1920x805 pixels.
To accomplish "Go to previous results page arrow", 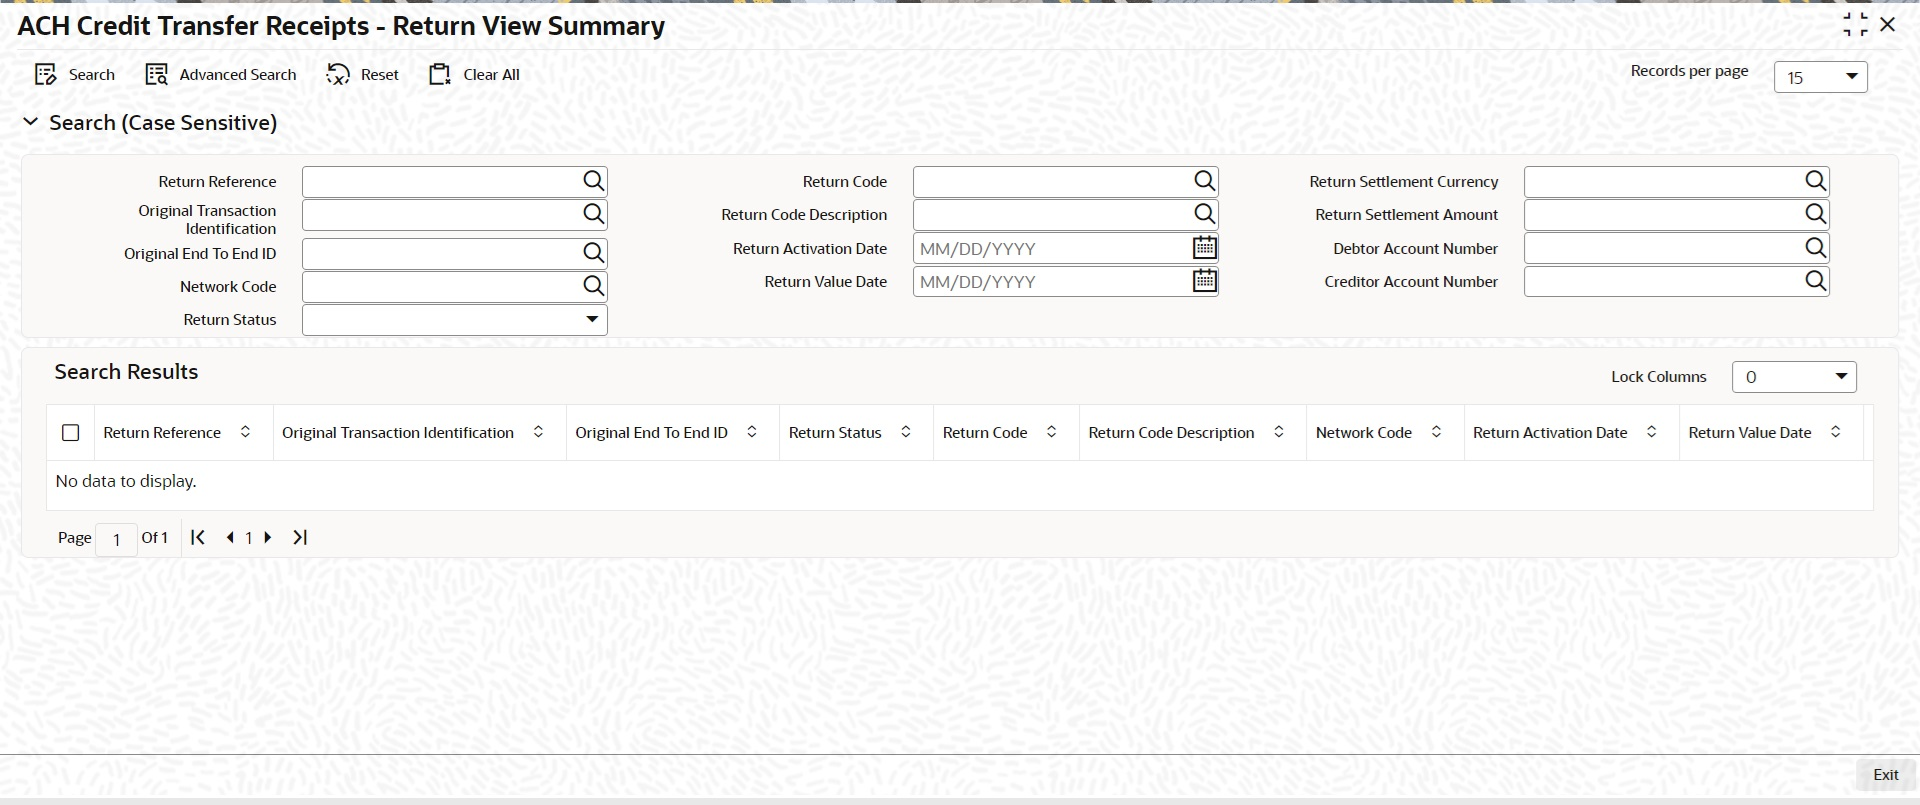I will tap(230, 537).
